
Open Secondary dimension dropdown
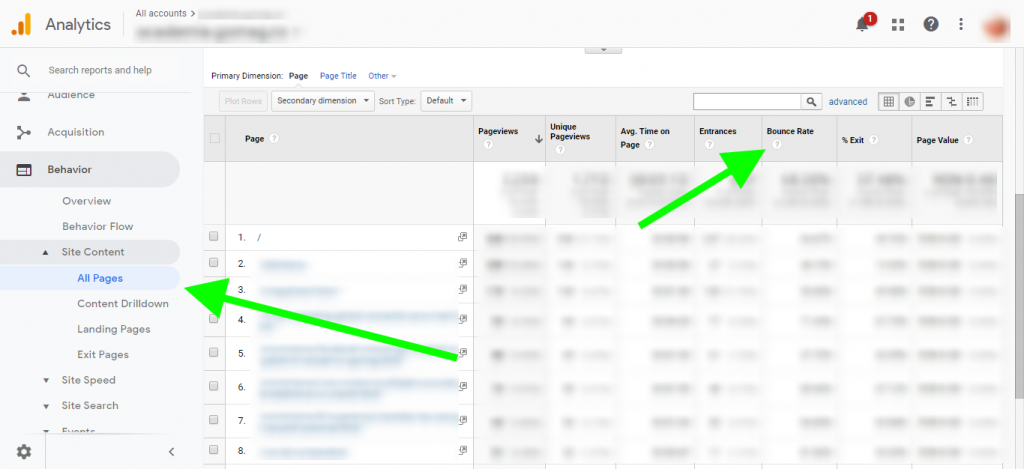[x=323, y=101]
